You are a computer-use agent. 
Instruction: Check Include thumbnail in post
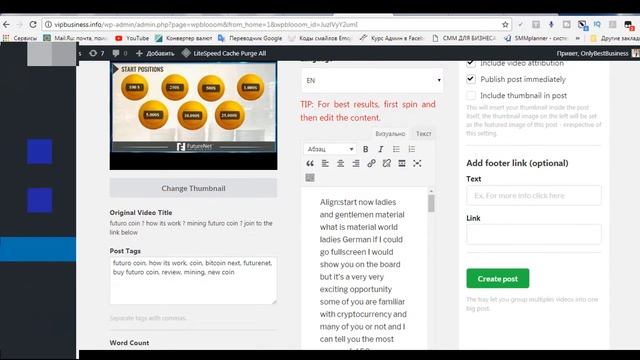[x=471, y=96]
